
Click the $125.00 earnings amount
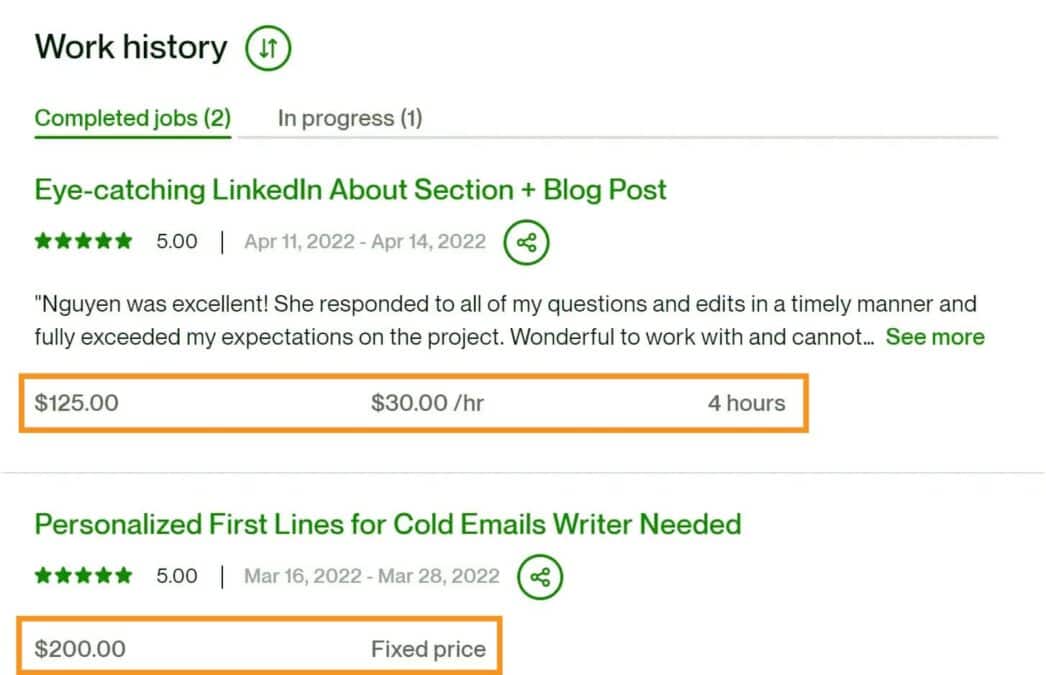(x=77, y=402)
